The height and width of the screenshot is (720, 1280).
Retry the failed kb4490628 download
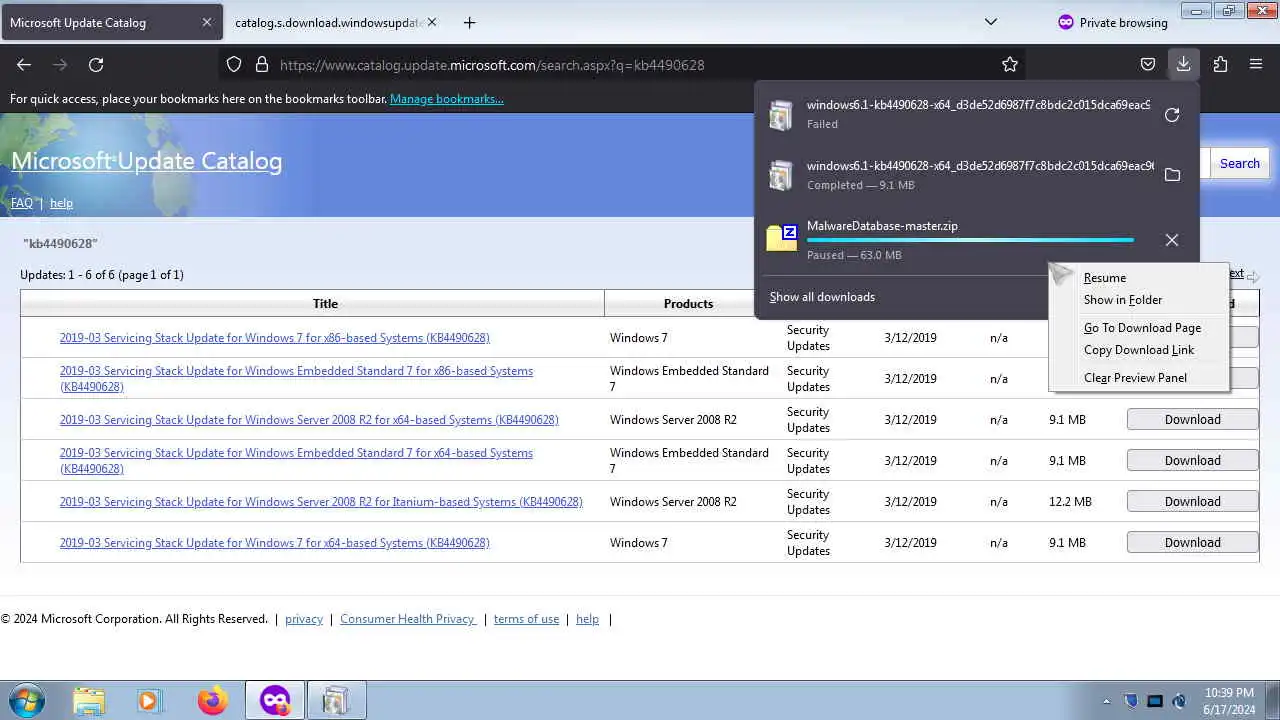tap(1172, 115)
